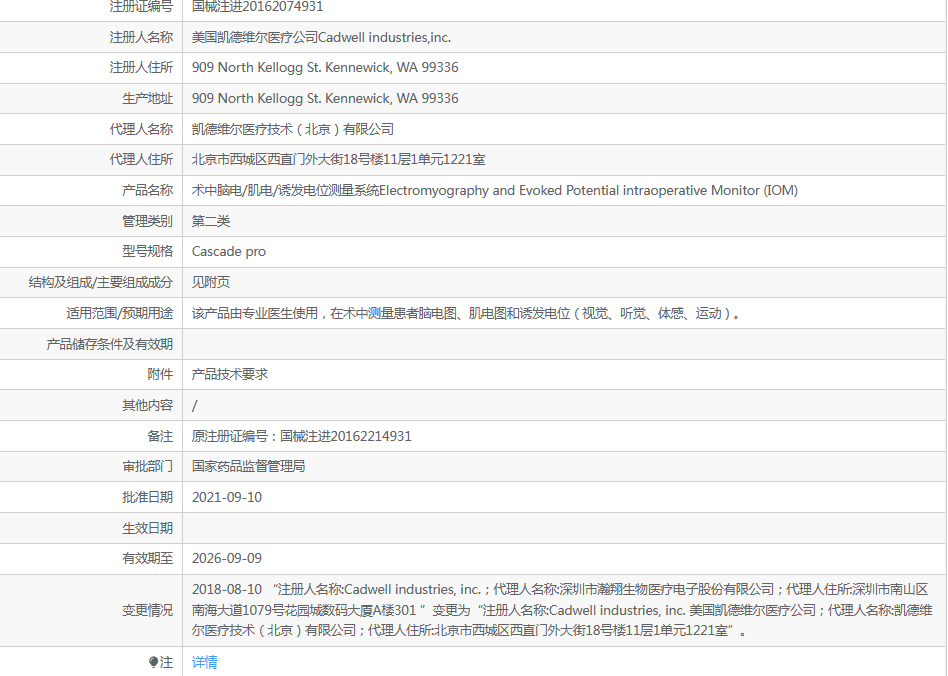This screenshot has width=948, height=676.
Task: Select approval department 国家药品监督管理局
Action: pyautogui.click(x=248, y=467)
